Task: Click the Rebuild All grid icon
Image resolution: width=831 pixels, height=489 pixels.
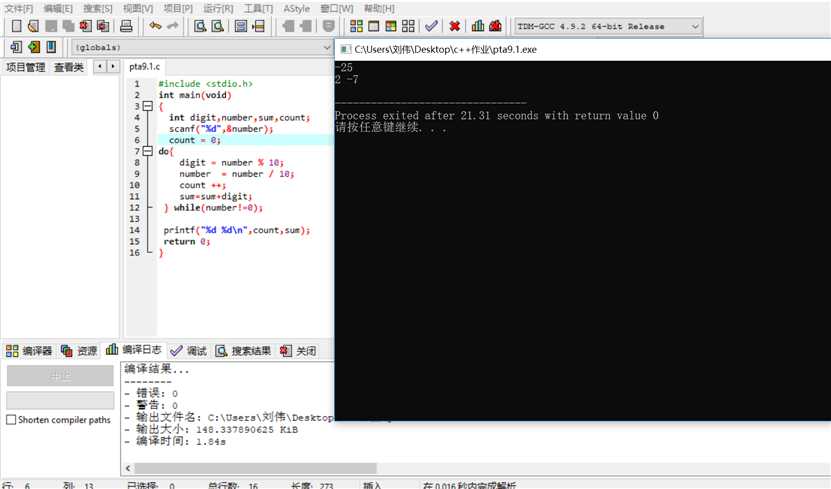Action: [x=408, y=26]
